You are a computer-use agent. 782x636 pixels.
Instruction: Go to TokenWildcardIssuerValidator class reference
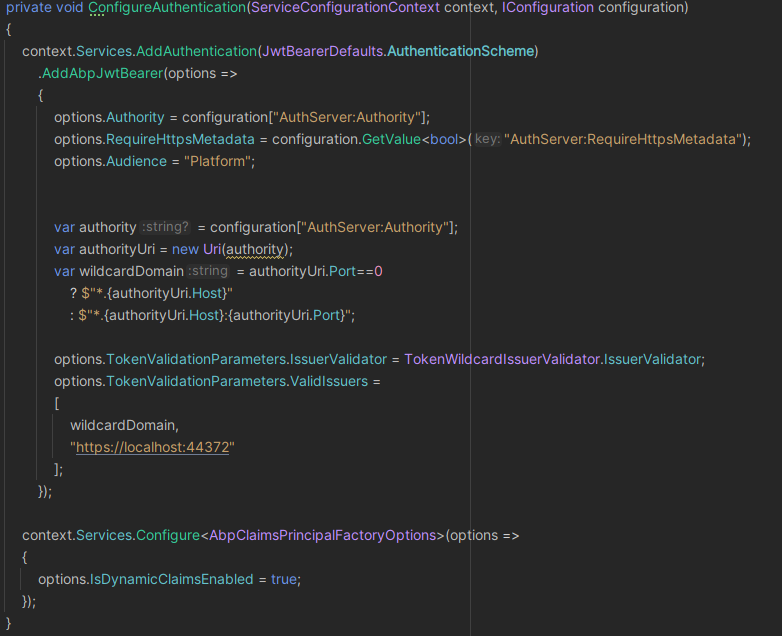tap(501, 359)
